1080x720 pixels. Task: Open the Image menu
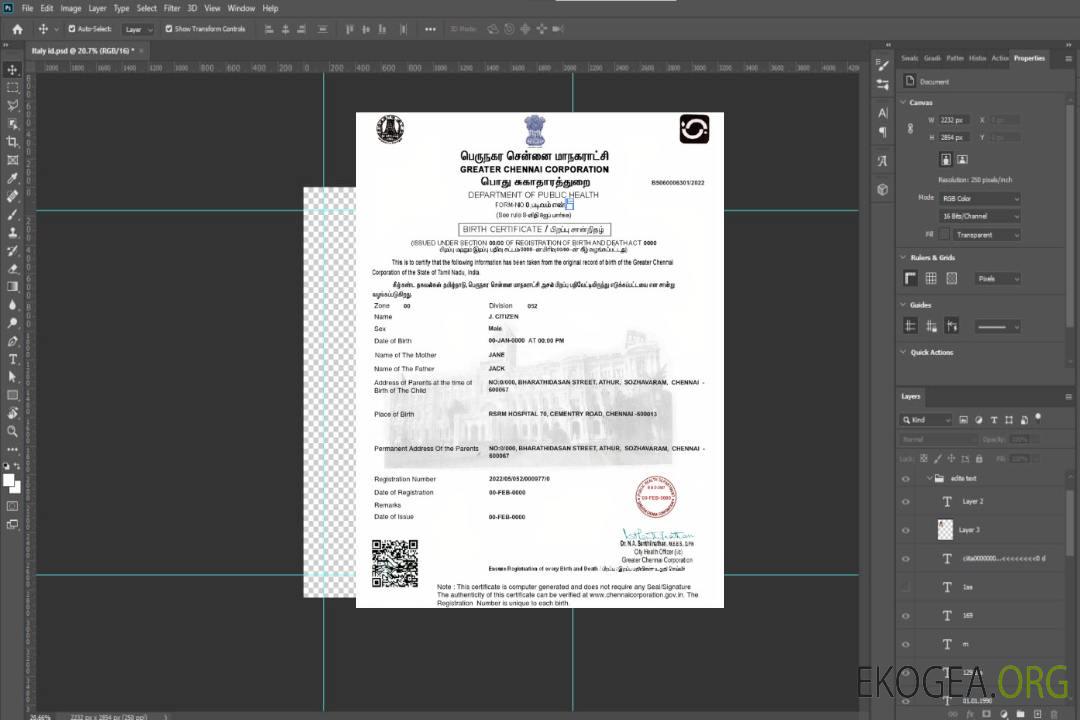click(71, 8)
